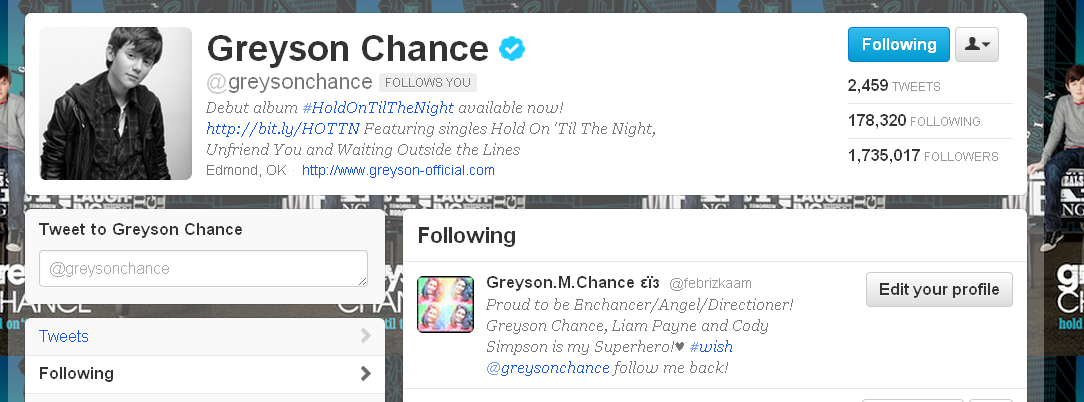View the 2,459 Tweets count
The width and height of the screenshot is (1084, 402).
click(x=894, y=86)
